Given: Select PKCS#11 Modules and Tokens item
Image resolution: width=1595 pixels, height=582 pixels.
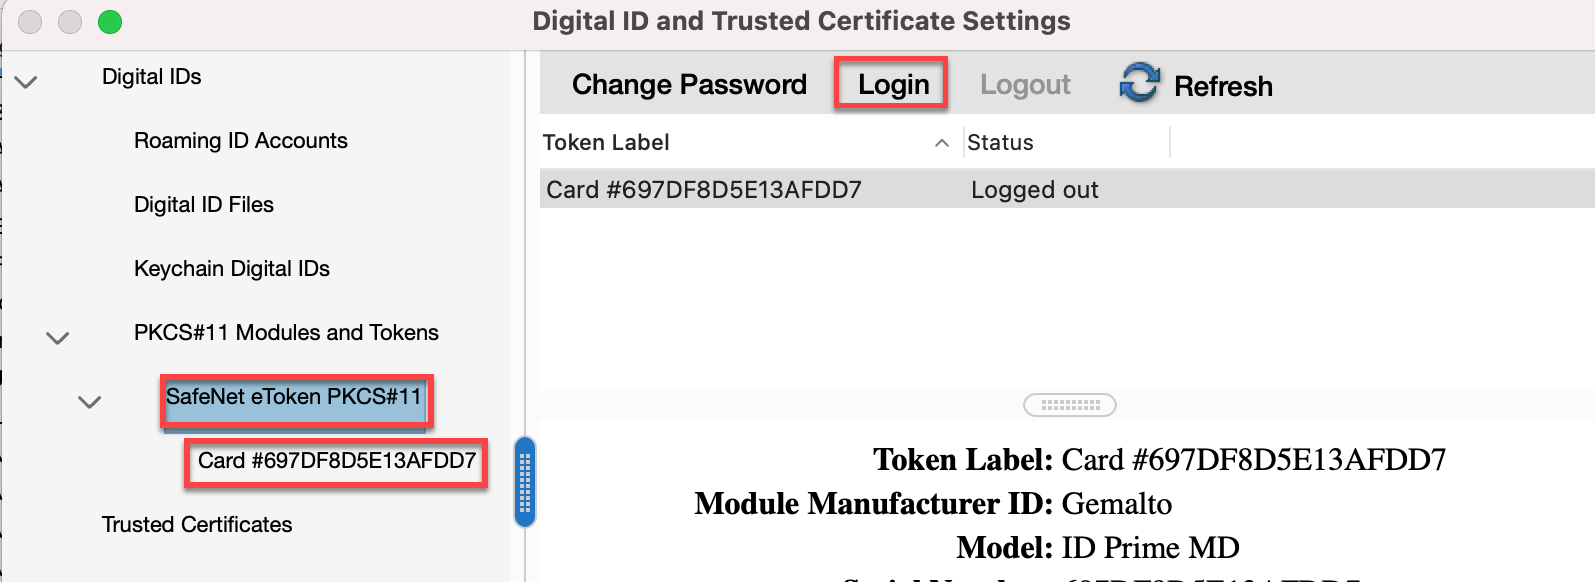Looking at the screenshot, I should tap(286, 333).
